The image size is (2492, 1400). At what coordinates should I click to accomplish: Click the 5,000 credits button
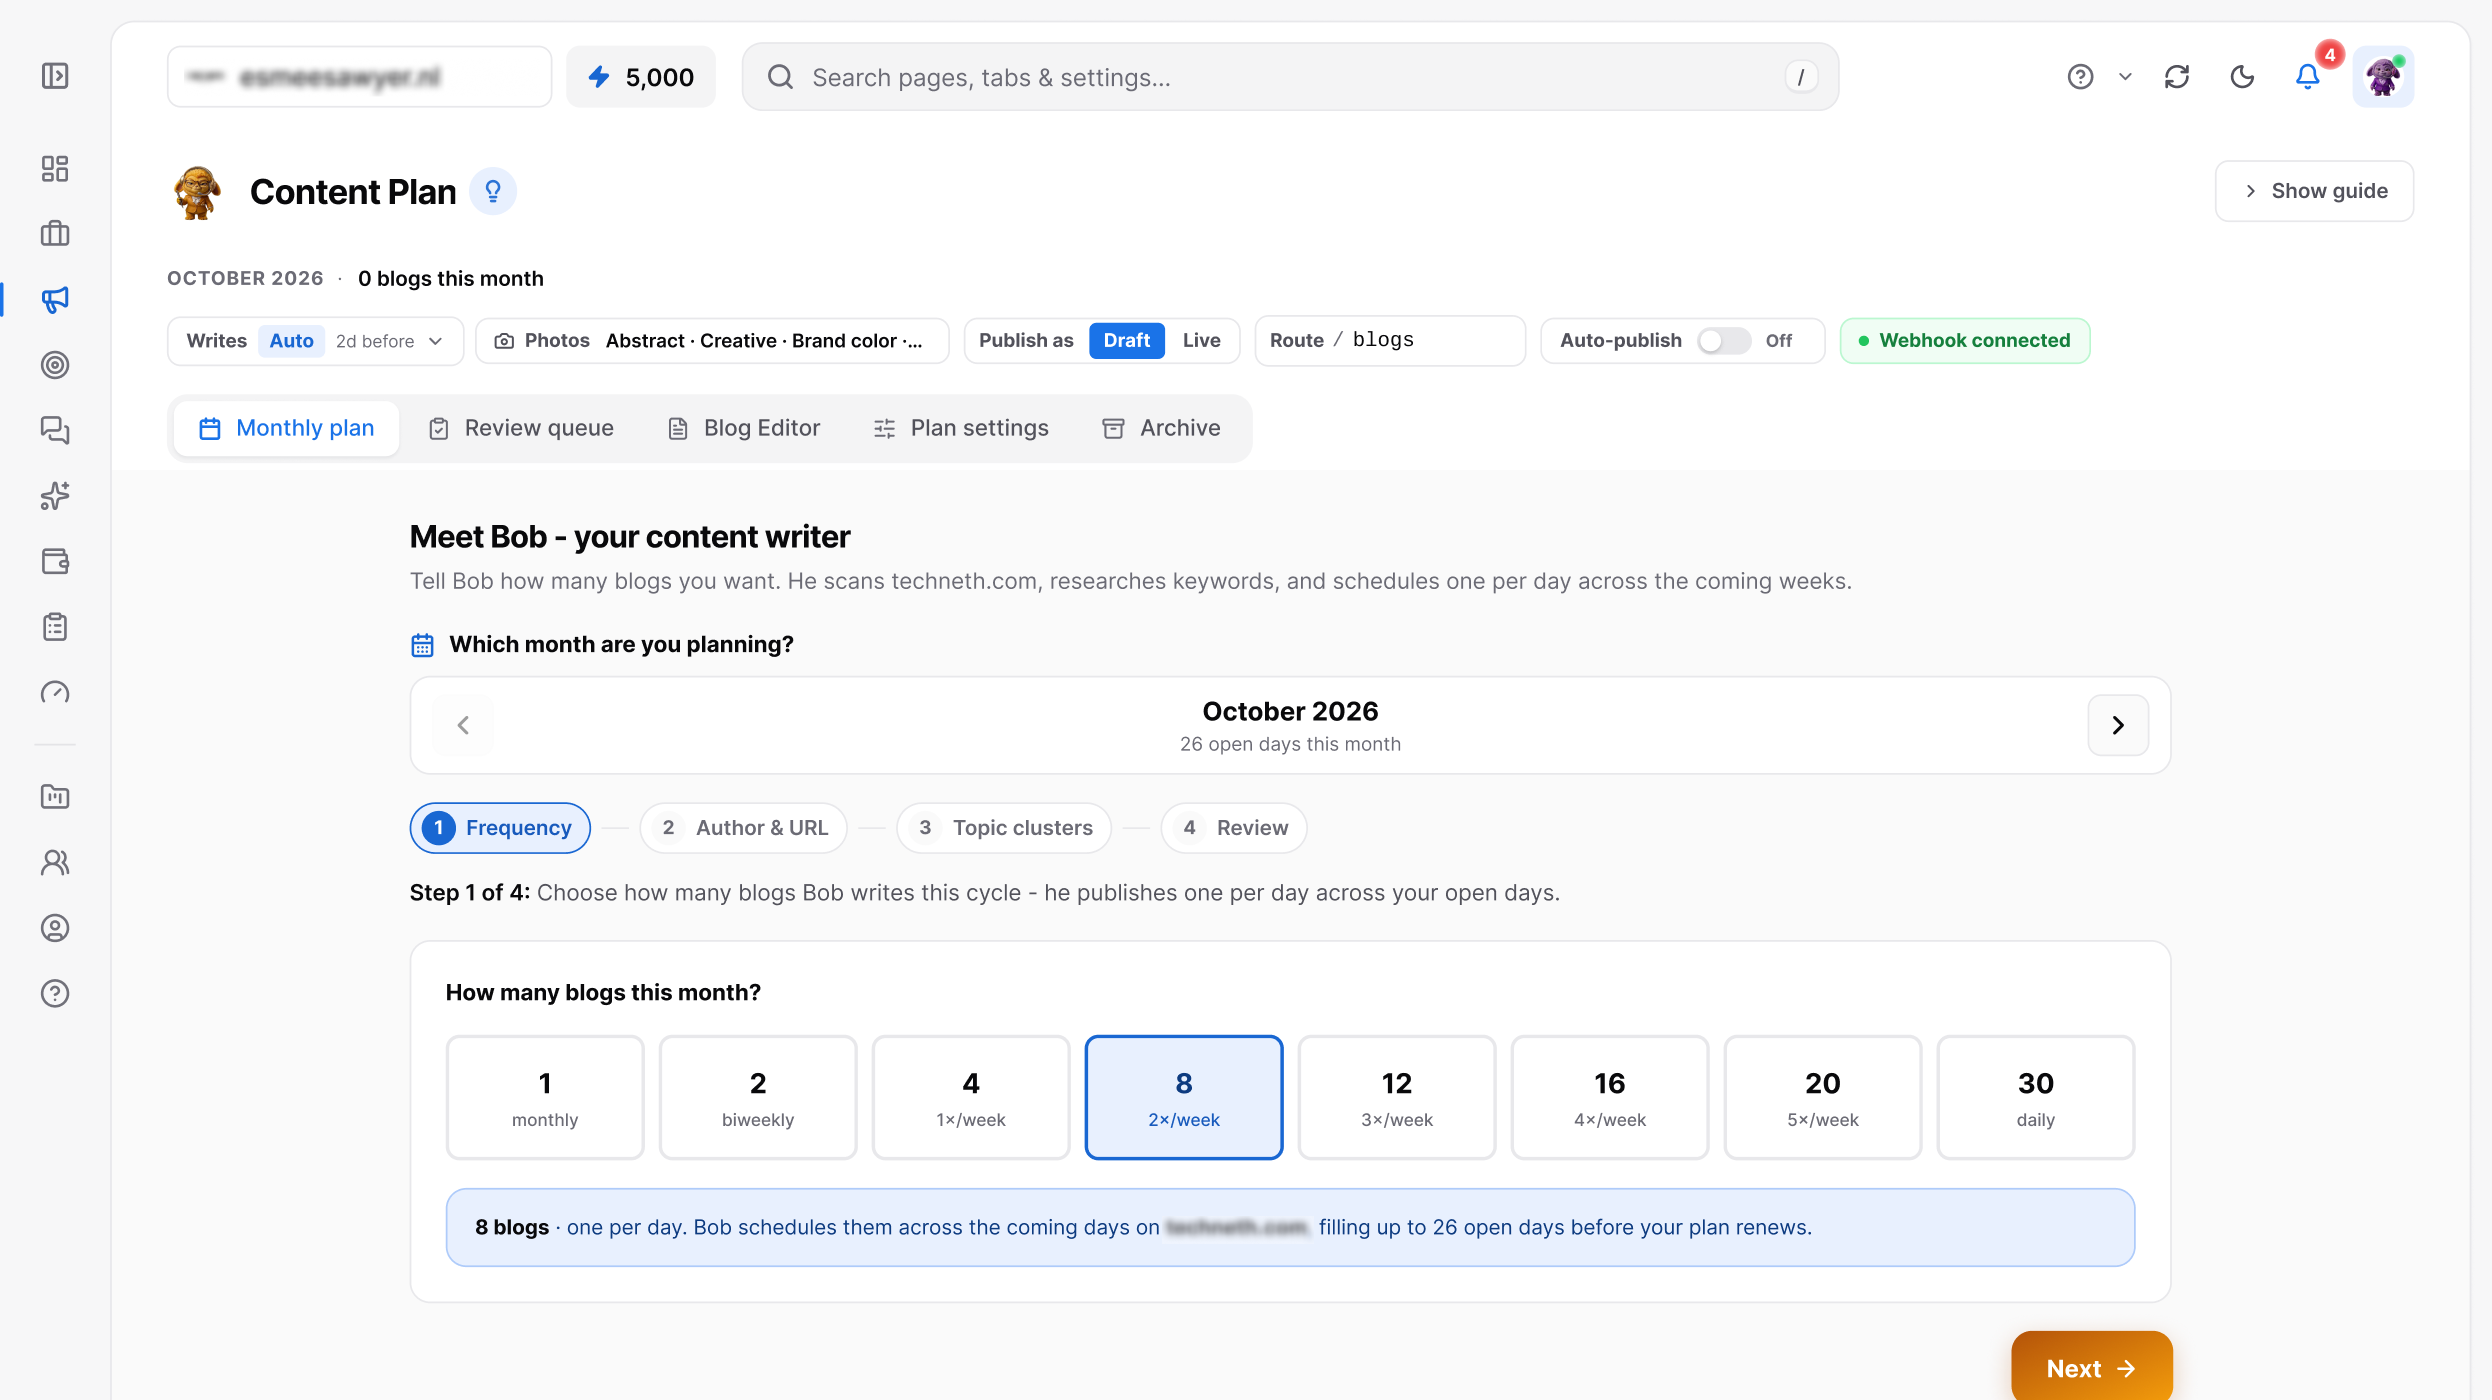pyautogui.click(x=641, y=77)
